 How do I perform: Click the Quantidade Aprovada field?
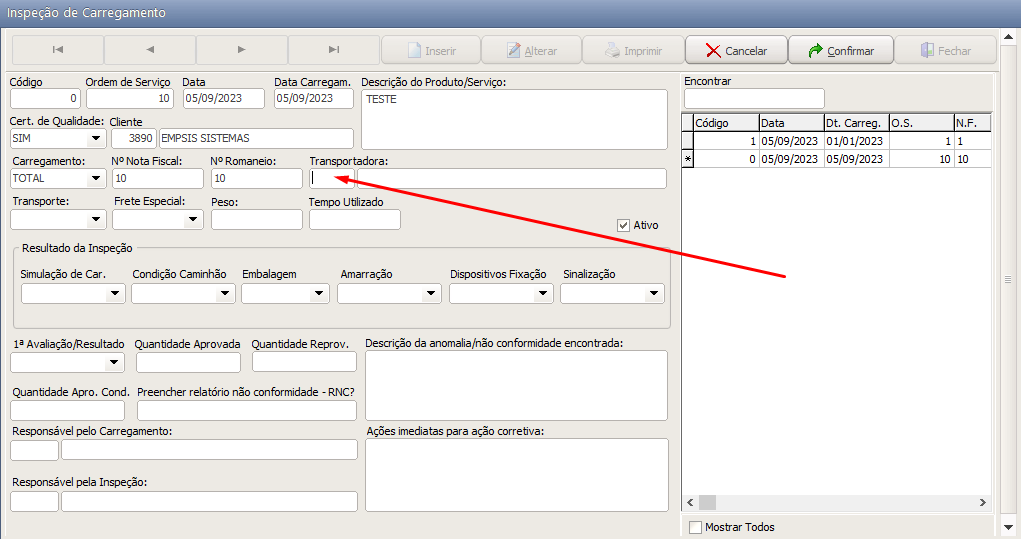point(188,362)
